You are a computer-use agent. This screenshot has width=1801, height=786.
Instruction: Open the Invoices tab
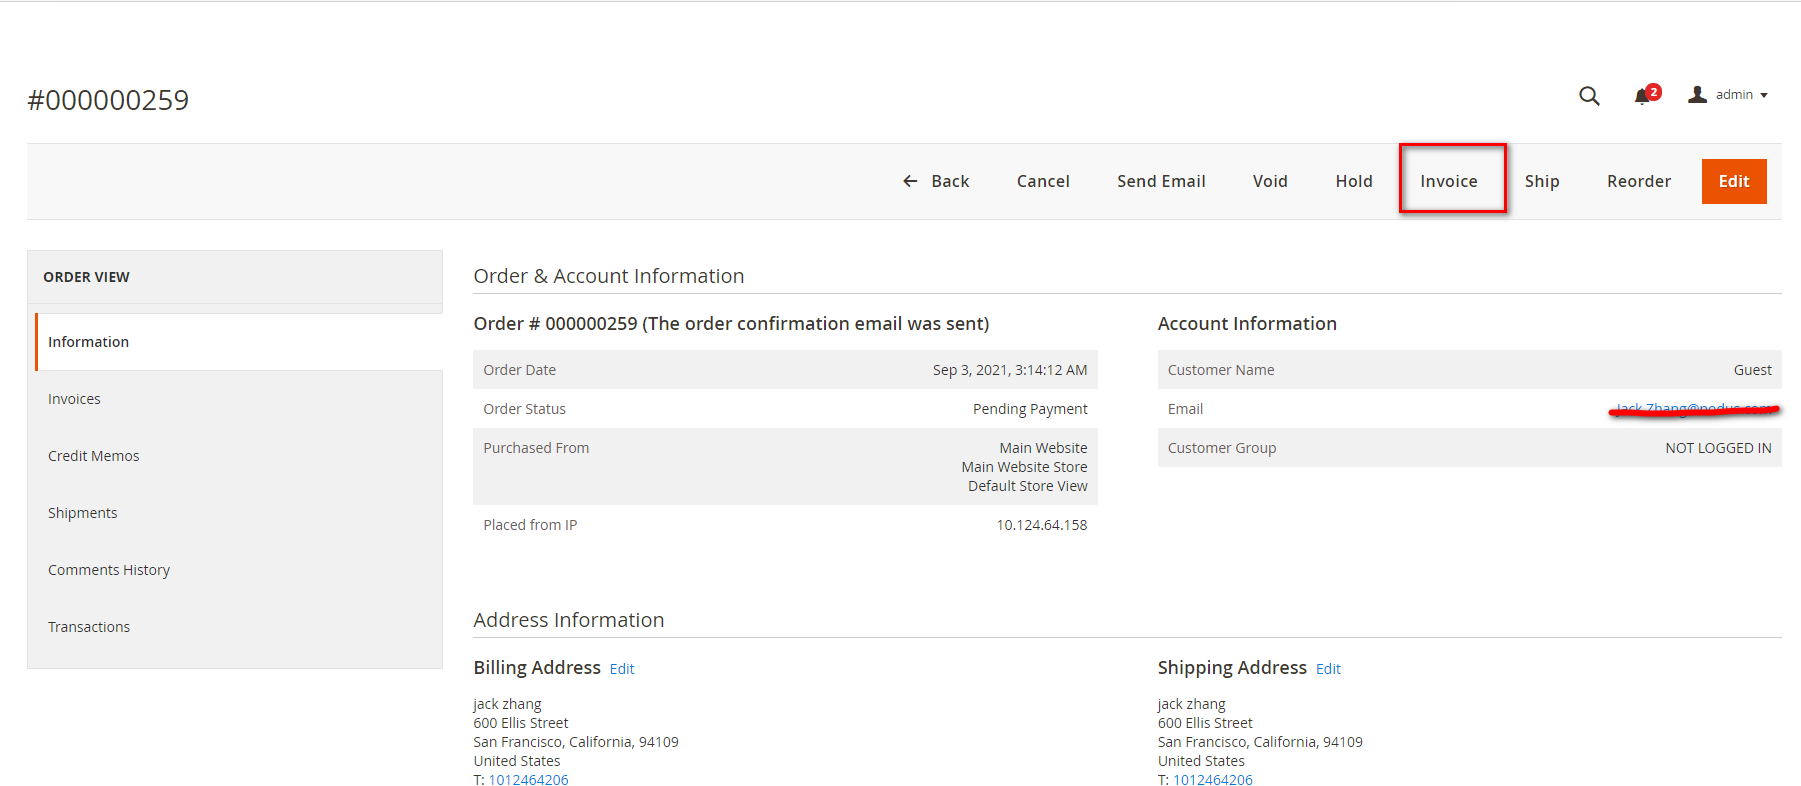coord(75,399)
